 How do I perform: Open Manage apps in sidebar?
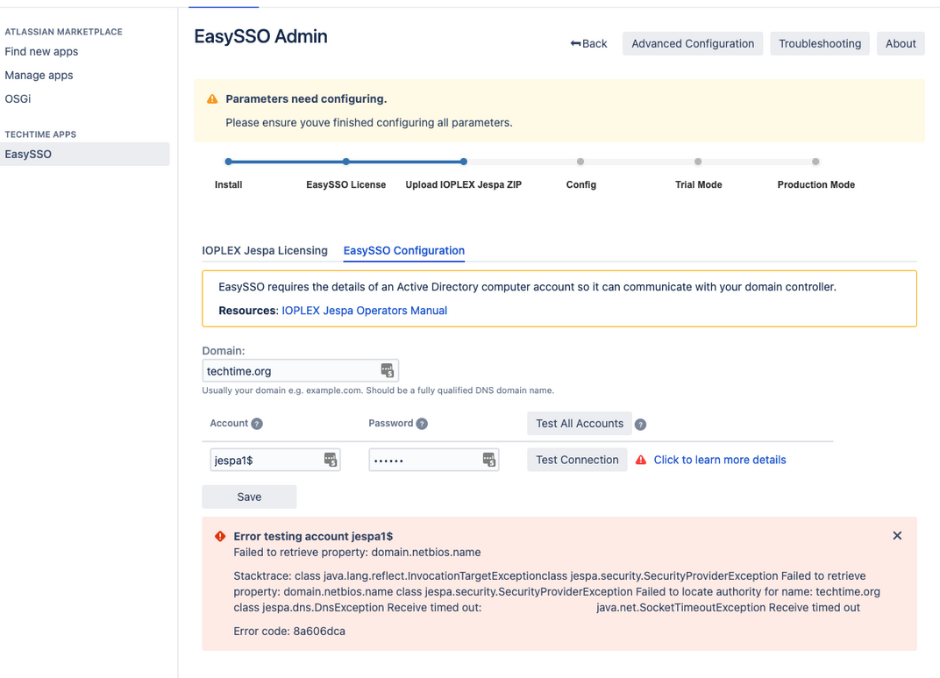point(39,75)
